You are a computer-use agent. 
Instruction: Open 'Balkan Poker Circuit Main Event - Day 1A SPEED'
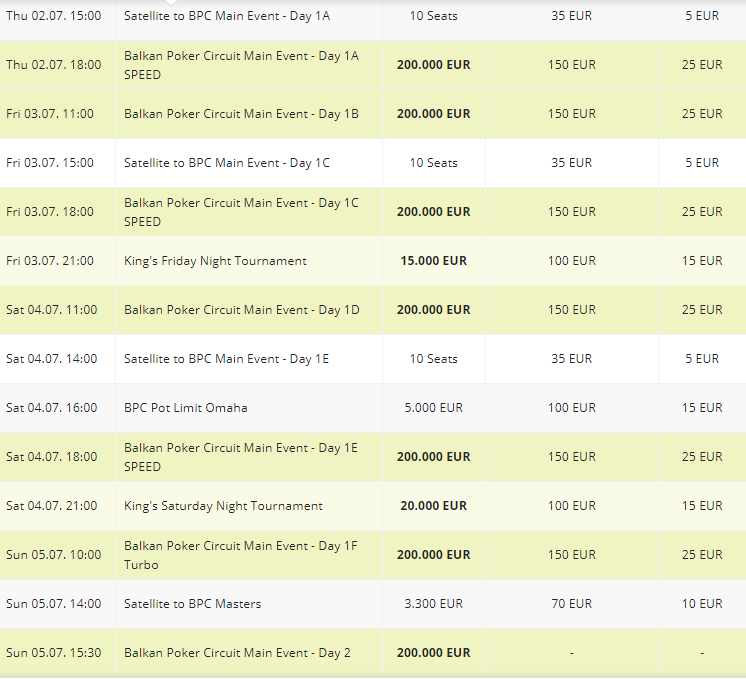pyautogui.click(x=241, y=65)
